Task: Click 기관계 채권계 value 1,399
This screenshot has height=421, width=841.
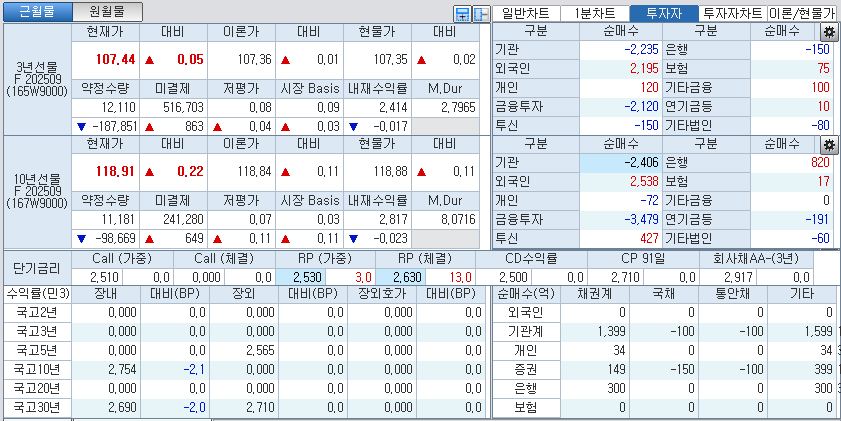Action: (611, 331)
